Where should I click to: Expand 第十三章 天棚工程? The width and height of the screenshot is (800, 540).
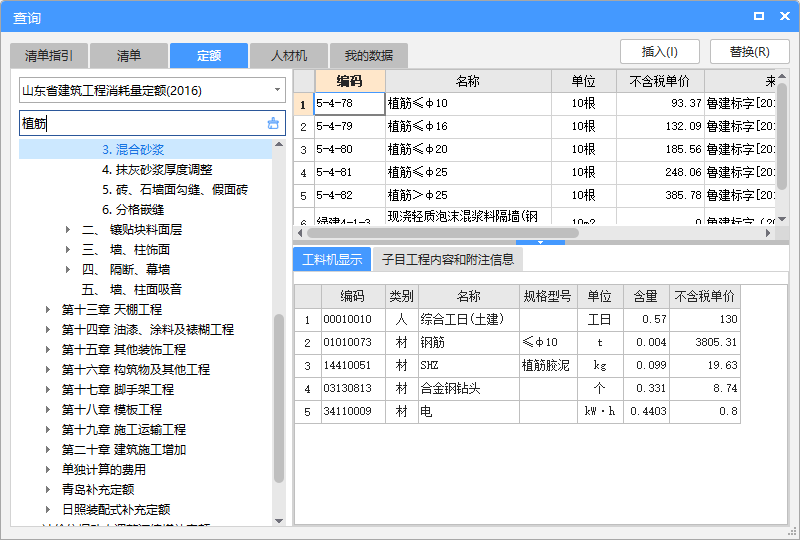click(48, 309)
